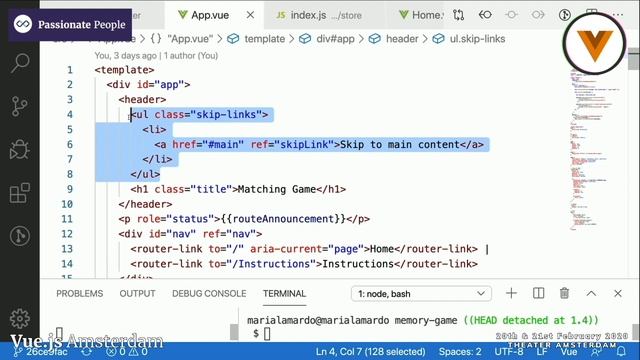Click the editor vertical scrollbar
Image resolution: width=640 pixels, height=360 pixels.
[633, 58]
